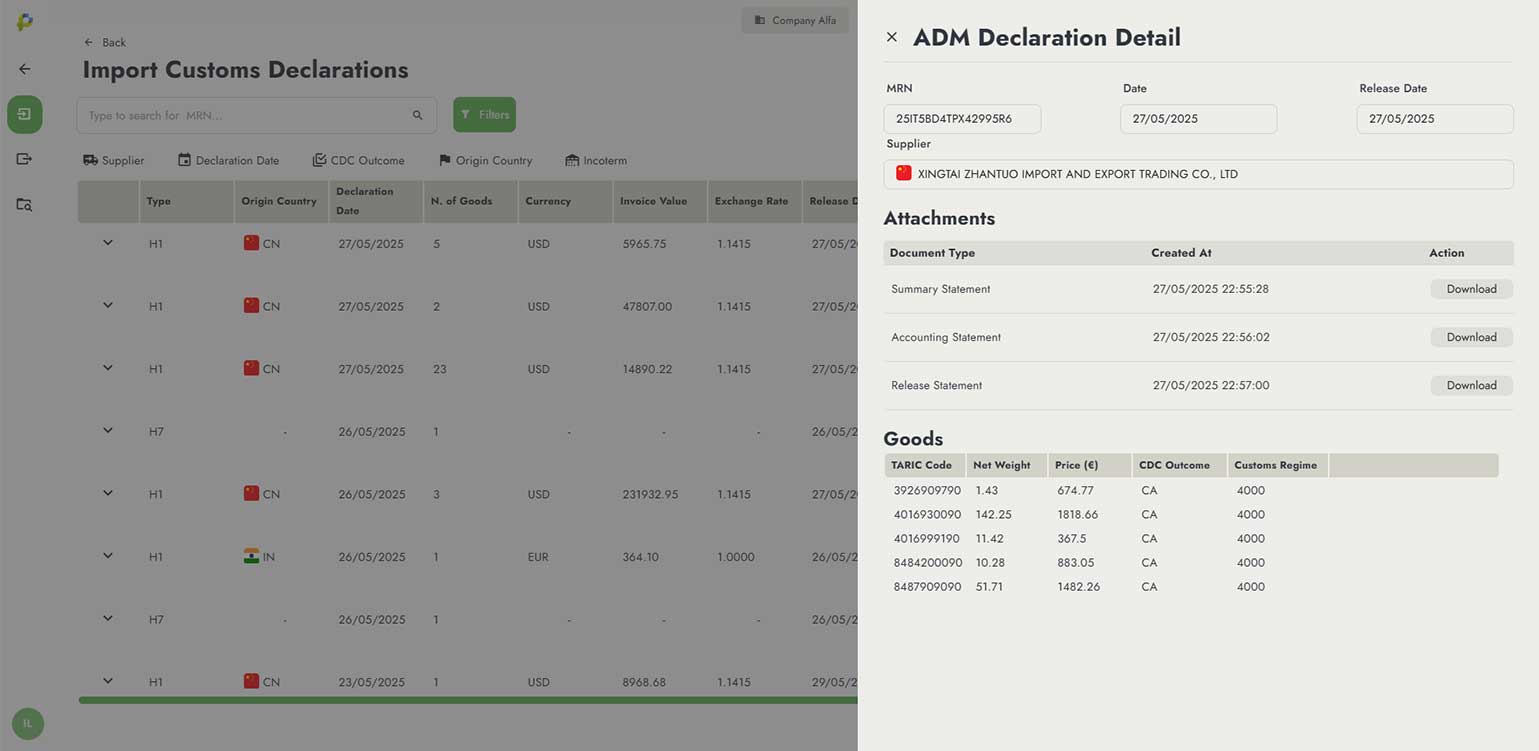
Task: Expand the India origin declaration row
Action: point(108,556)
